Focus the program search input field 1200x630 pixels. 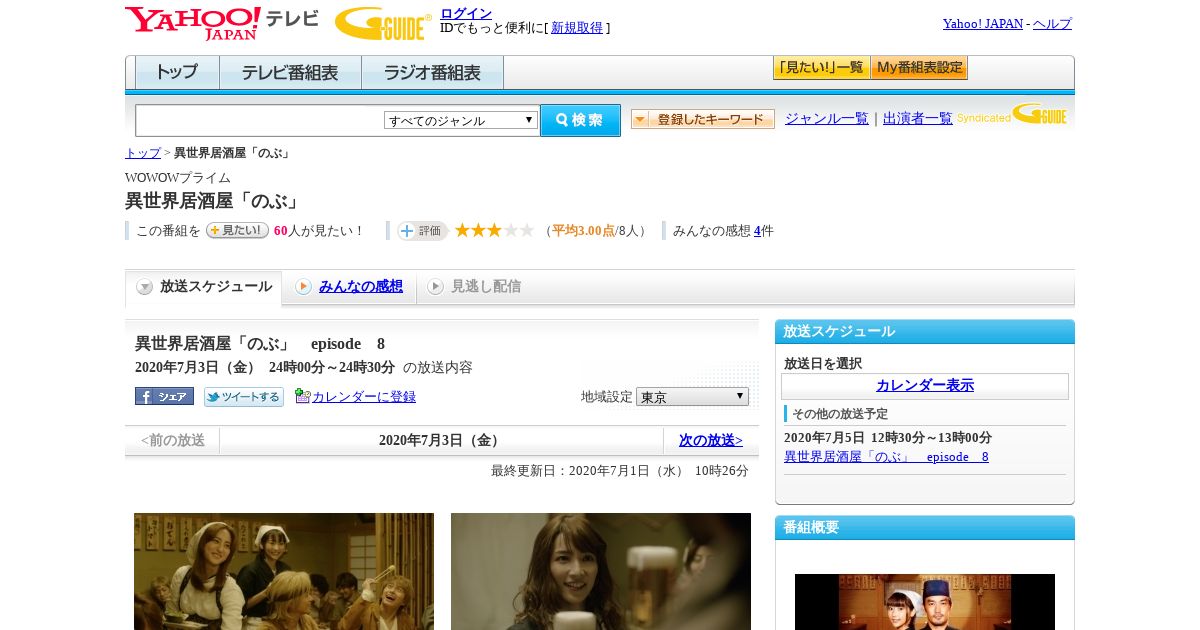click(259, 120)
